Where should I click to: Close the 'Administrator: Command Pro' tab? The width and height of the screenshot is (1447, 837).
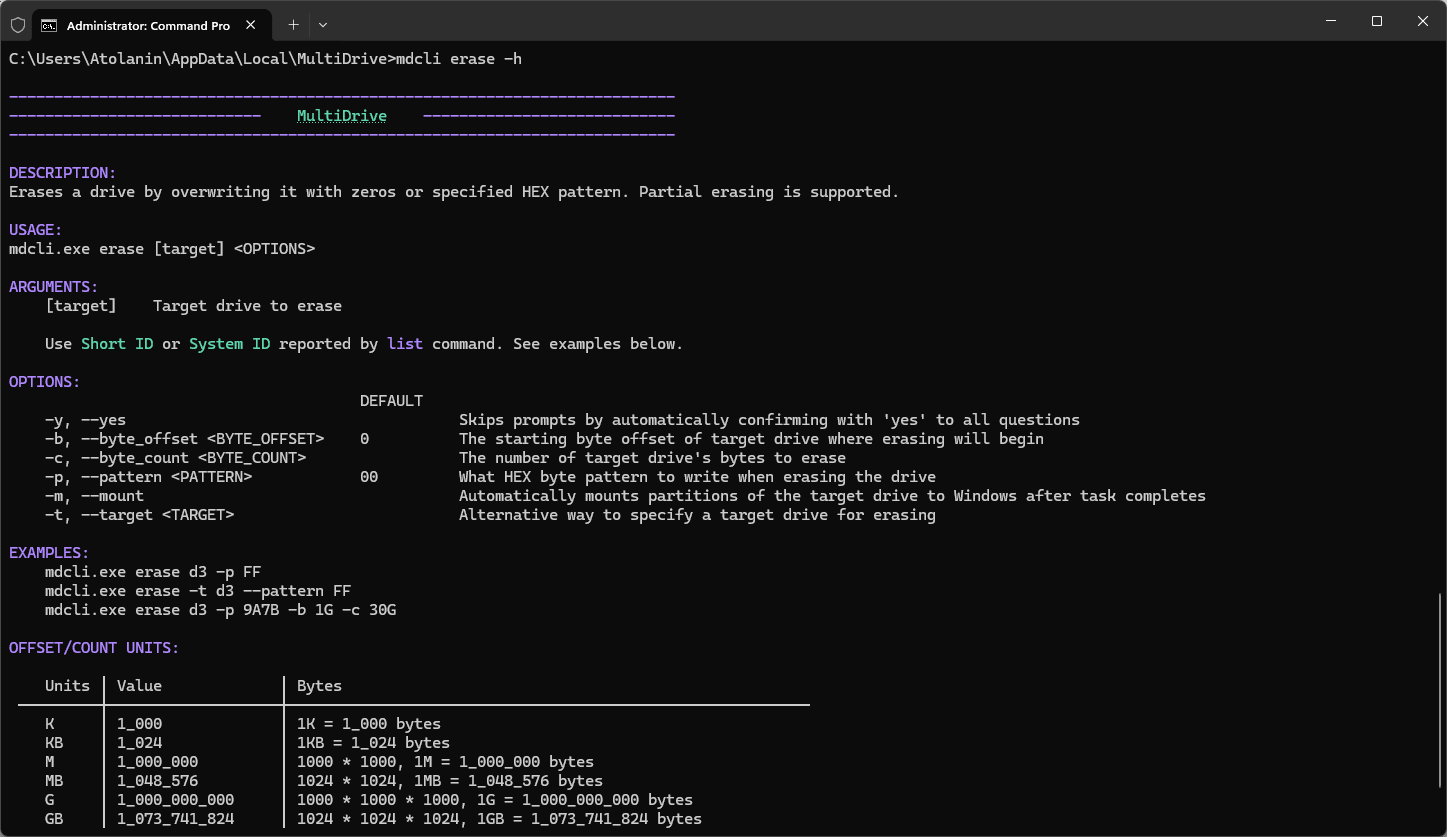(250, 24)
